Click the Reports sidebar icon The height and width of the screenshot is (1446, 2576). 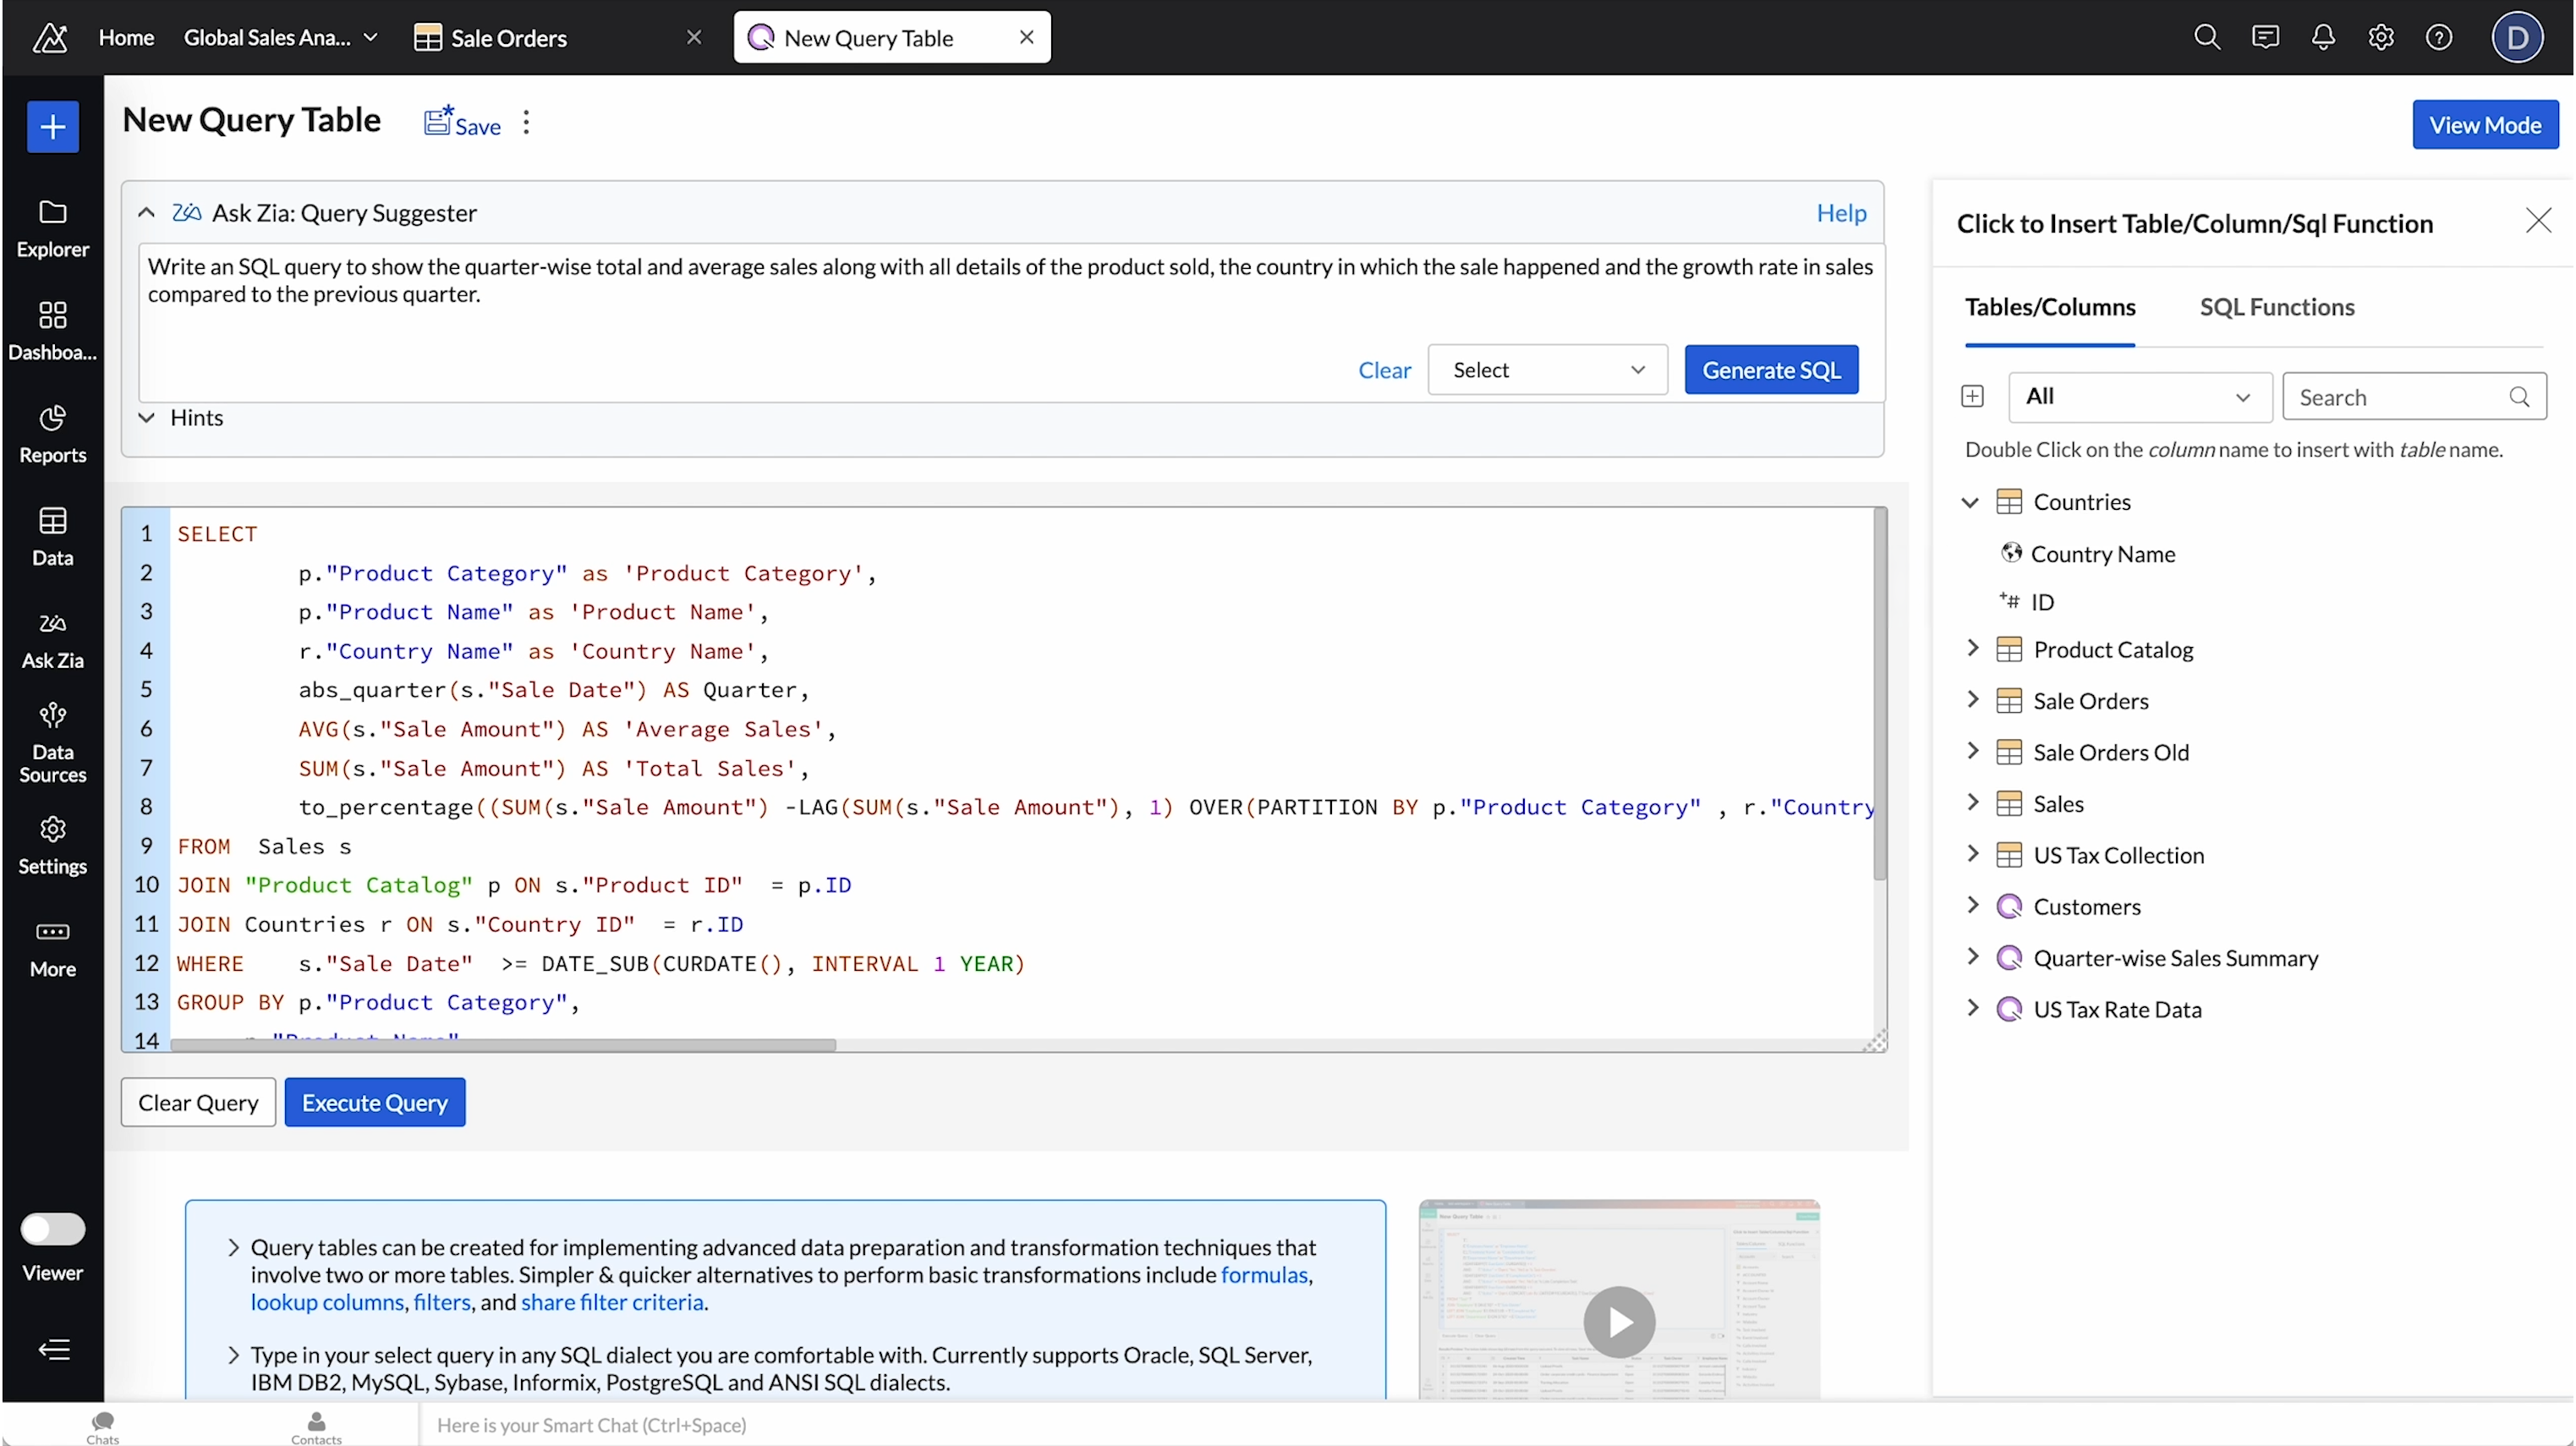(x=52, y=434)
